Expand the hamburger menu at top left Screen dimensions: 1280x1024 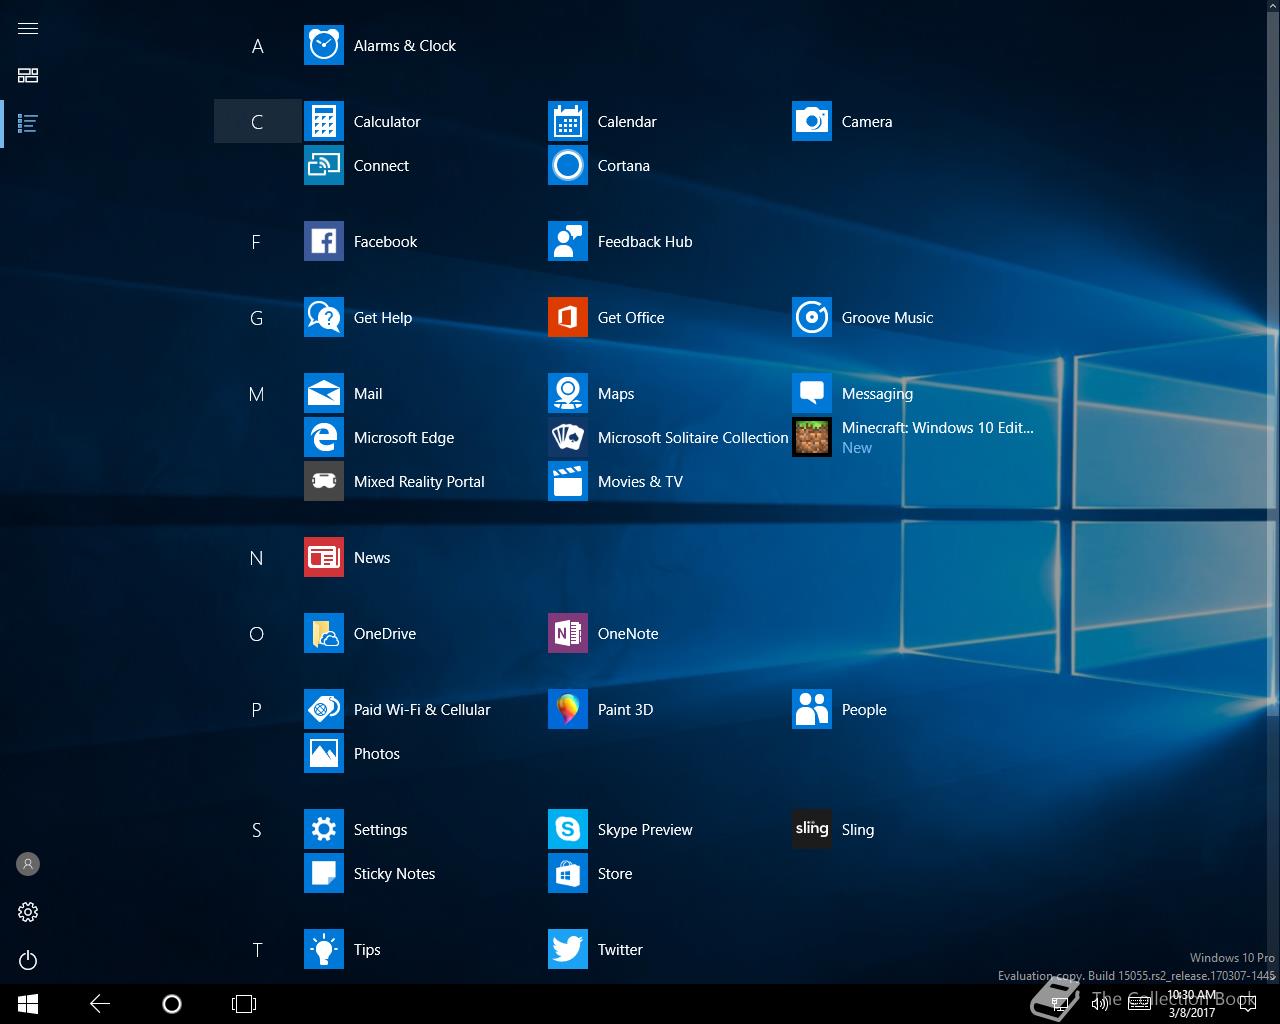coord(28,28)
